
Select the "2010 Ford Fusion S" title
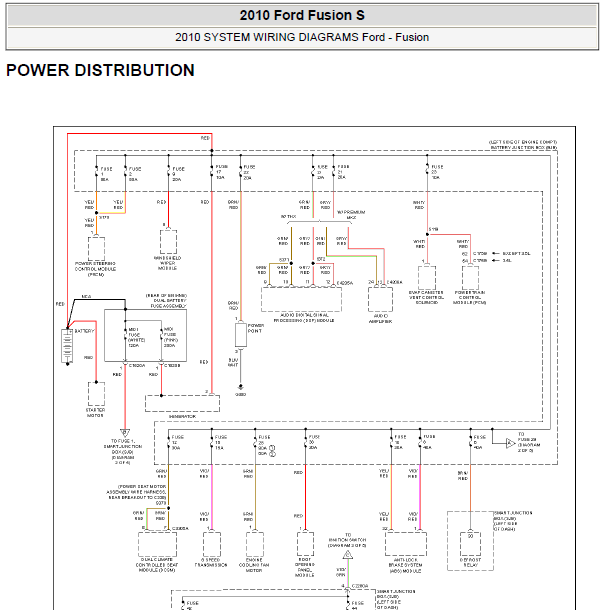[x=302, y=16]
